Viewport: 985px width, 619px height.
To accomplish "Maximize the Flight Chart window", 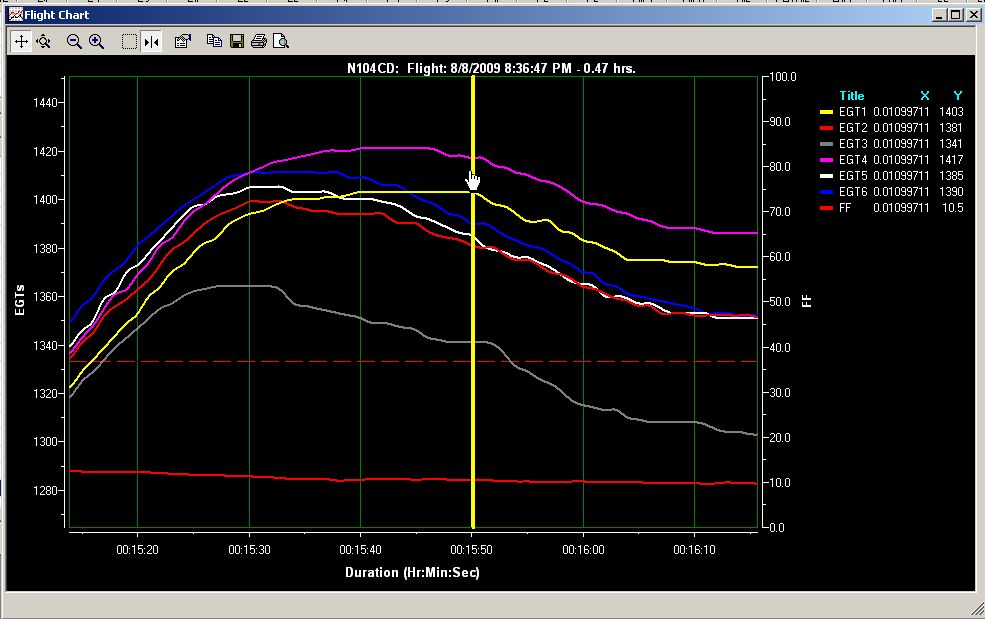I will (x=955, y=14).
